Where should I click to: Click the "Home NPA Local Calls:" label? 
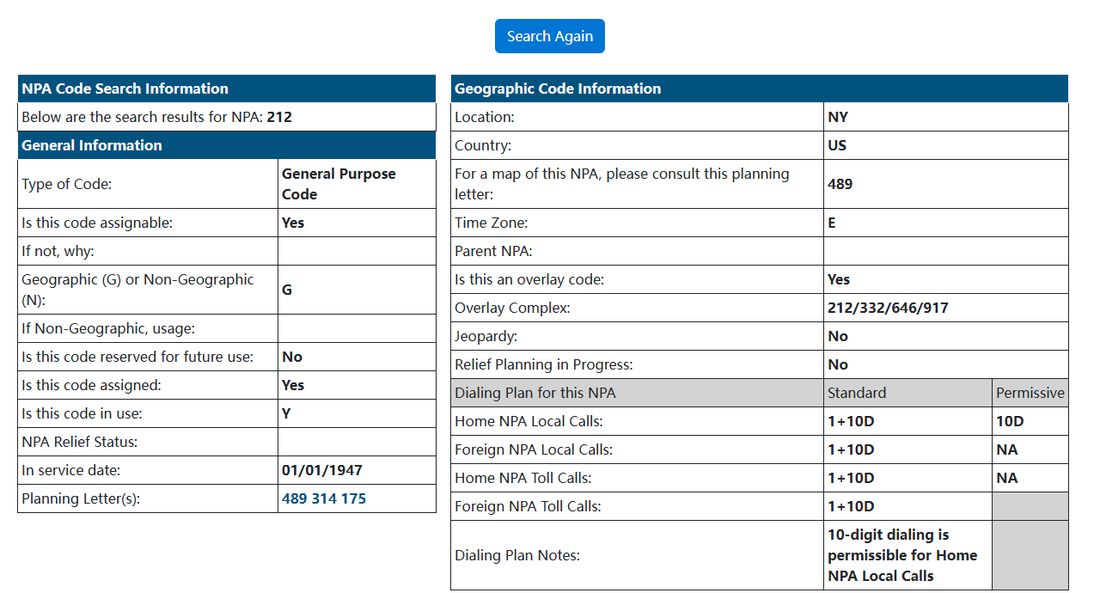pos(528,421)
